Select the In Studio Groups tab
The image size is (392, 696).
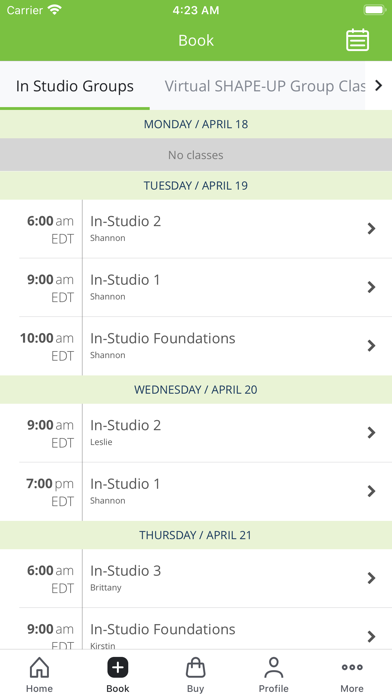[75, 86]
